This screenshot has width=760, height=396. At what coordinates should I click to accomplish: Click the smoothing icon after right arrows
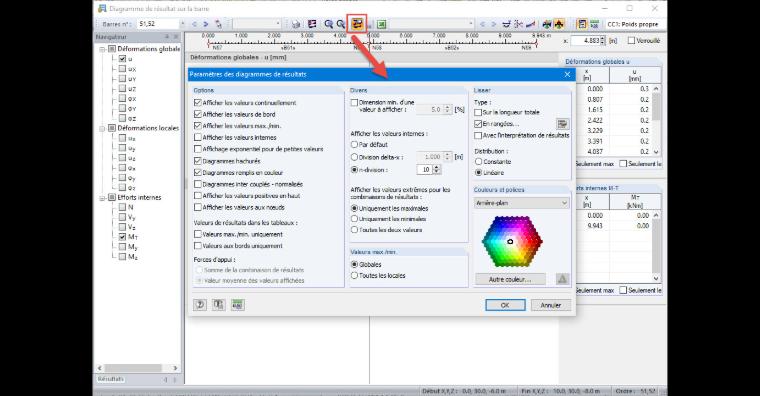[x=507, y=24]
